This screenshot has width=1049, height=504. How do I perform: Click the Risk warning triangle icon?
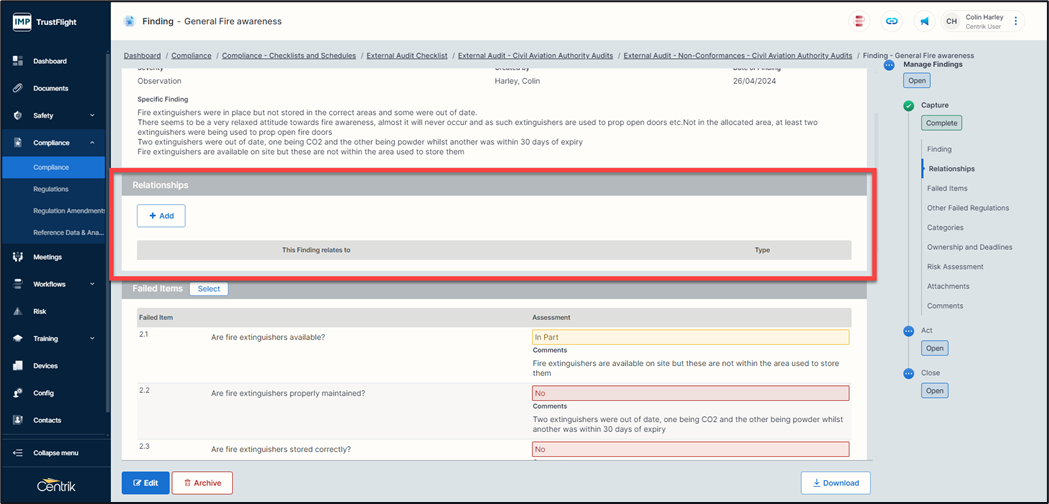coord(18,311)
